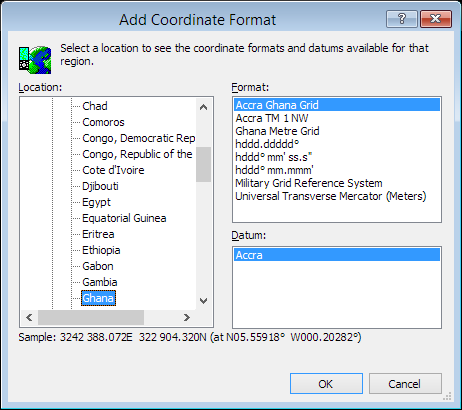This screenshot has width=462, height=410.
Task: Choose Military Grid Reference System format
Action: pyautogui.click(x=337, y=183)
